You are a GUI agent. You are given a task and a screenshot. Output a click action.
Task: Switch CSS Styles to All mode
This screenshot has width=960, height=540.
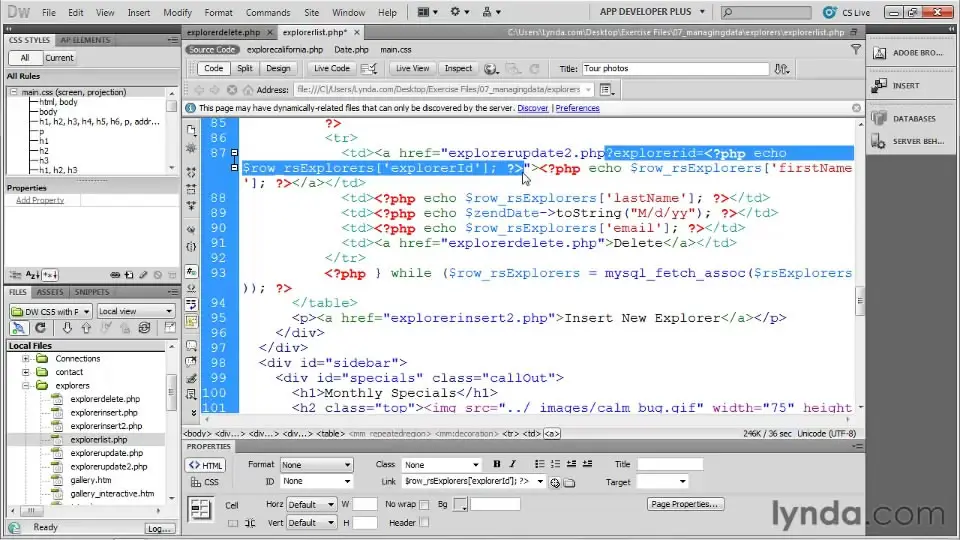[x=24, y=58]
